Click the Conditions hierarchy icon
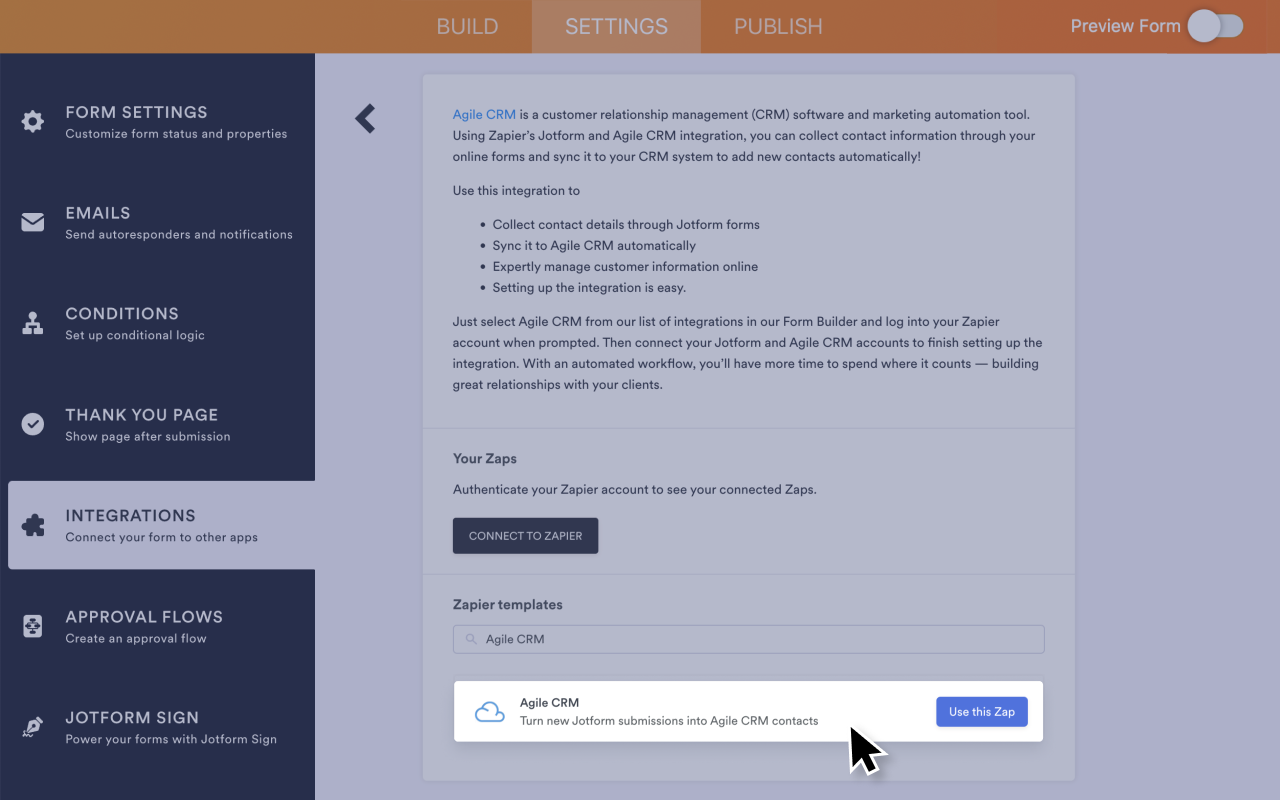 click(x=33, y=323)
